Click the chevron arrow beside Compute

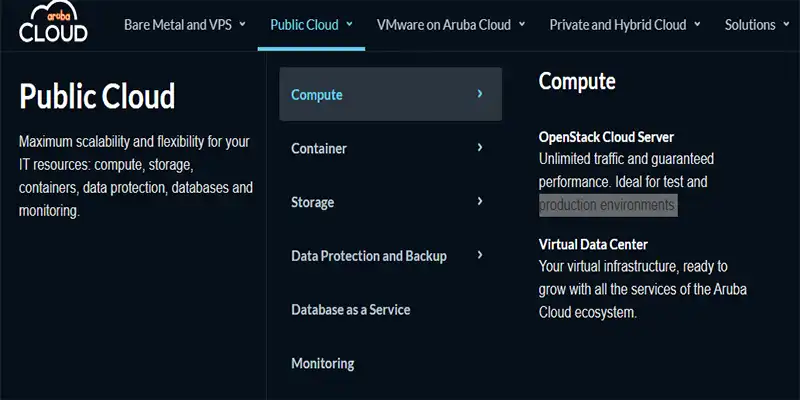pyautogui.click(x=480, y=94)
